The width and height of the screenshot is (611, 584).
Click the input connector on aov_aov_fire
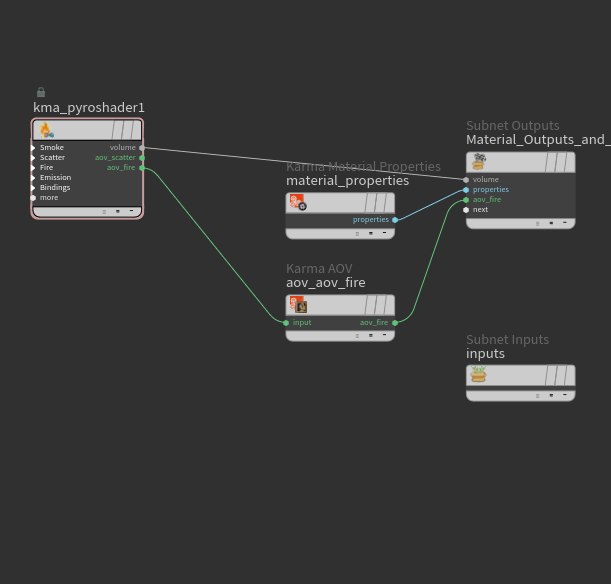tap(286, 323)
